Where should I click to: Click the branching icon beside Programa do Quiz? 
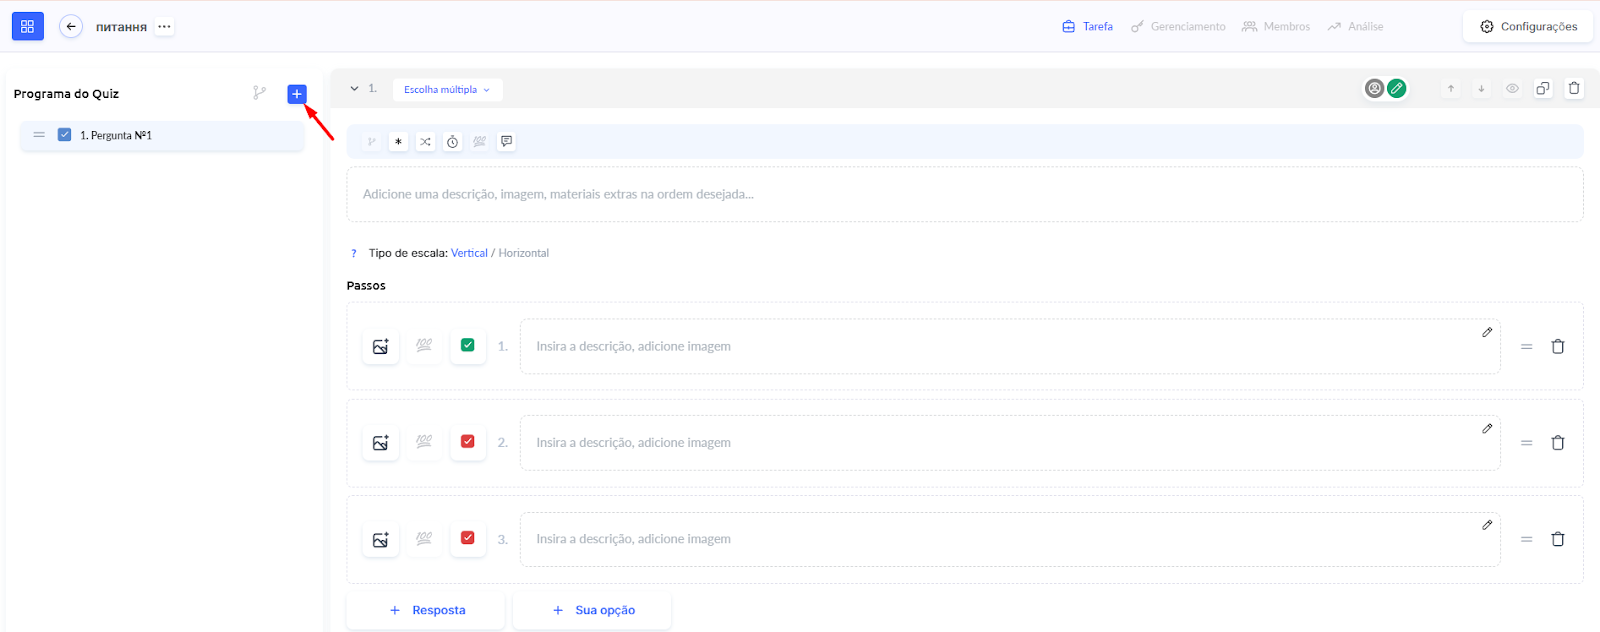click(259, 93)
